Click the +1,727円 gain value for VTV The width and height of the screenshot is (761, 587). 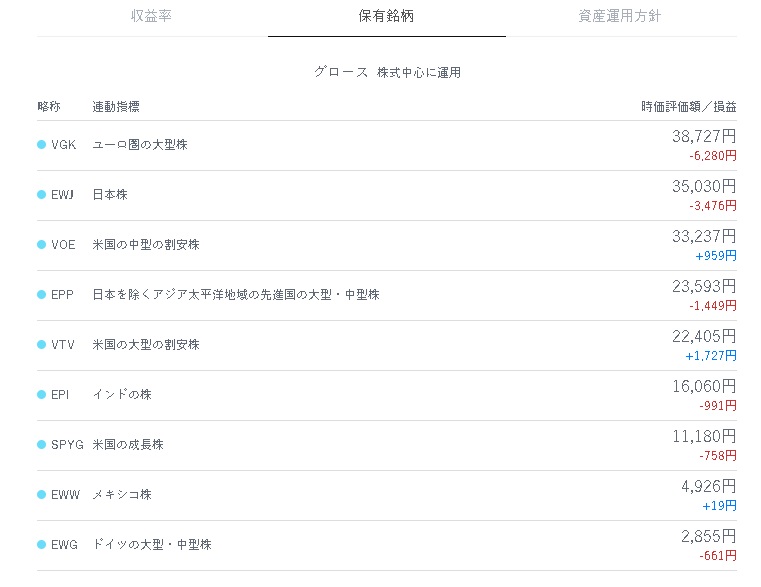(711, 356)
